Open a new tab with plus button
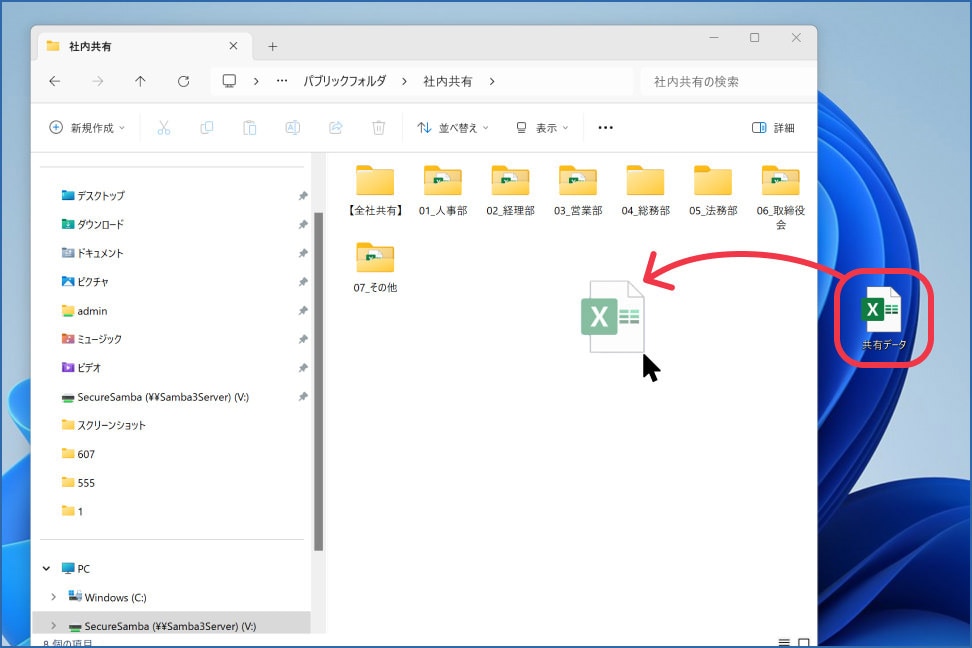The image size is (972, 648). 272,47
